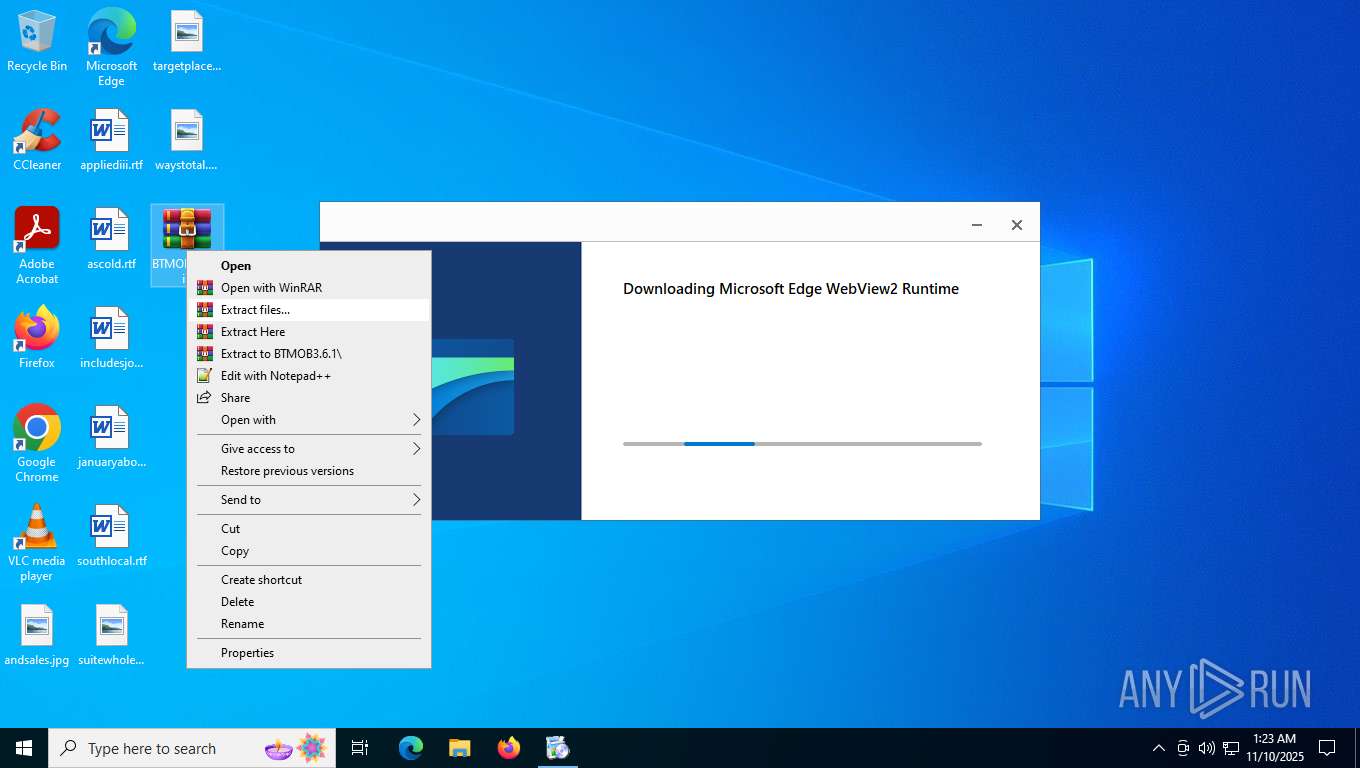
Task: Open the VLC media player shortcut
Action: click(37, 543)
